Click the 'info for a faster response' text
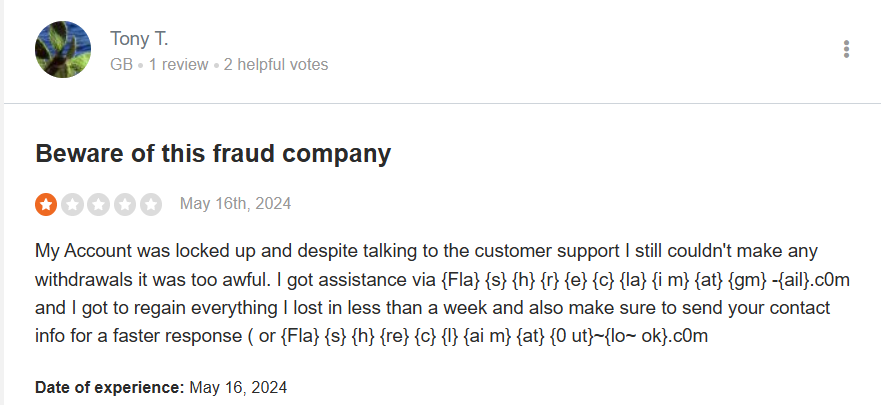Image resolution: width=881 pixels, height=405 pixels. 138,336
